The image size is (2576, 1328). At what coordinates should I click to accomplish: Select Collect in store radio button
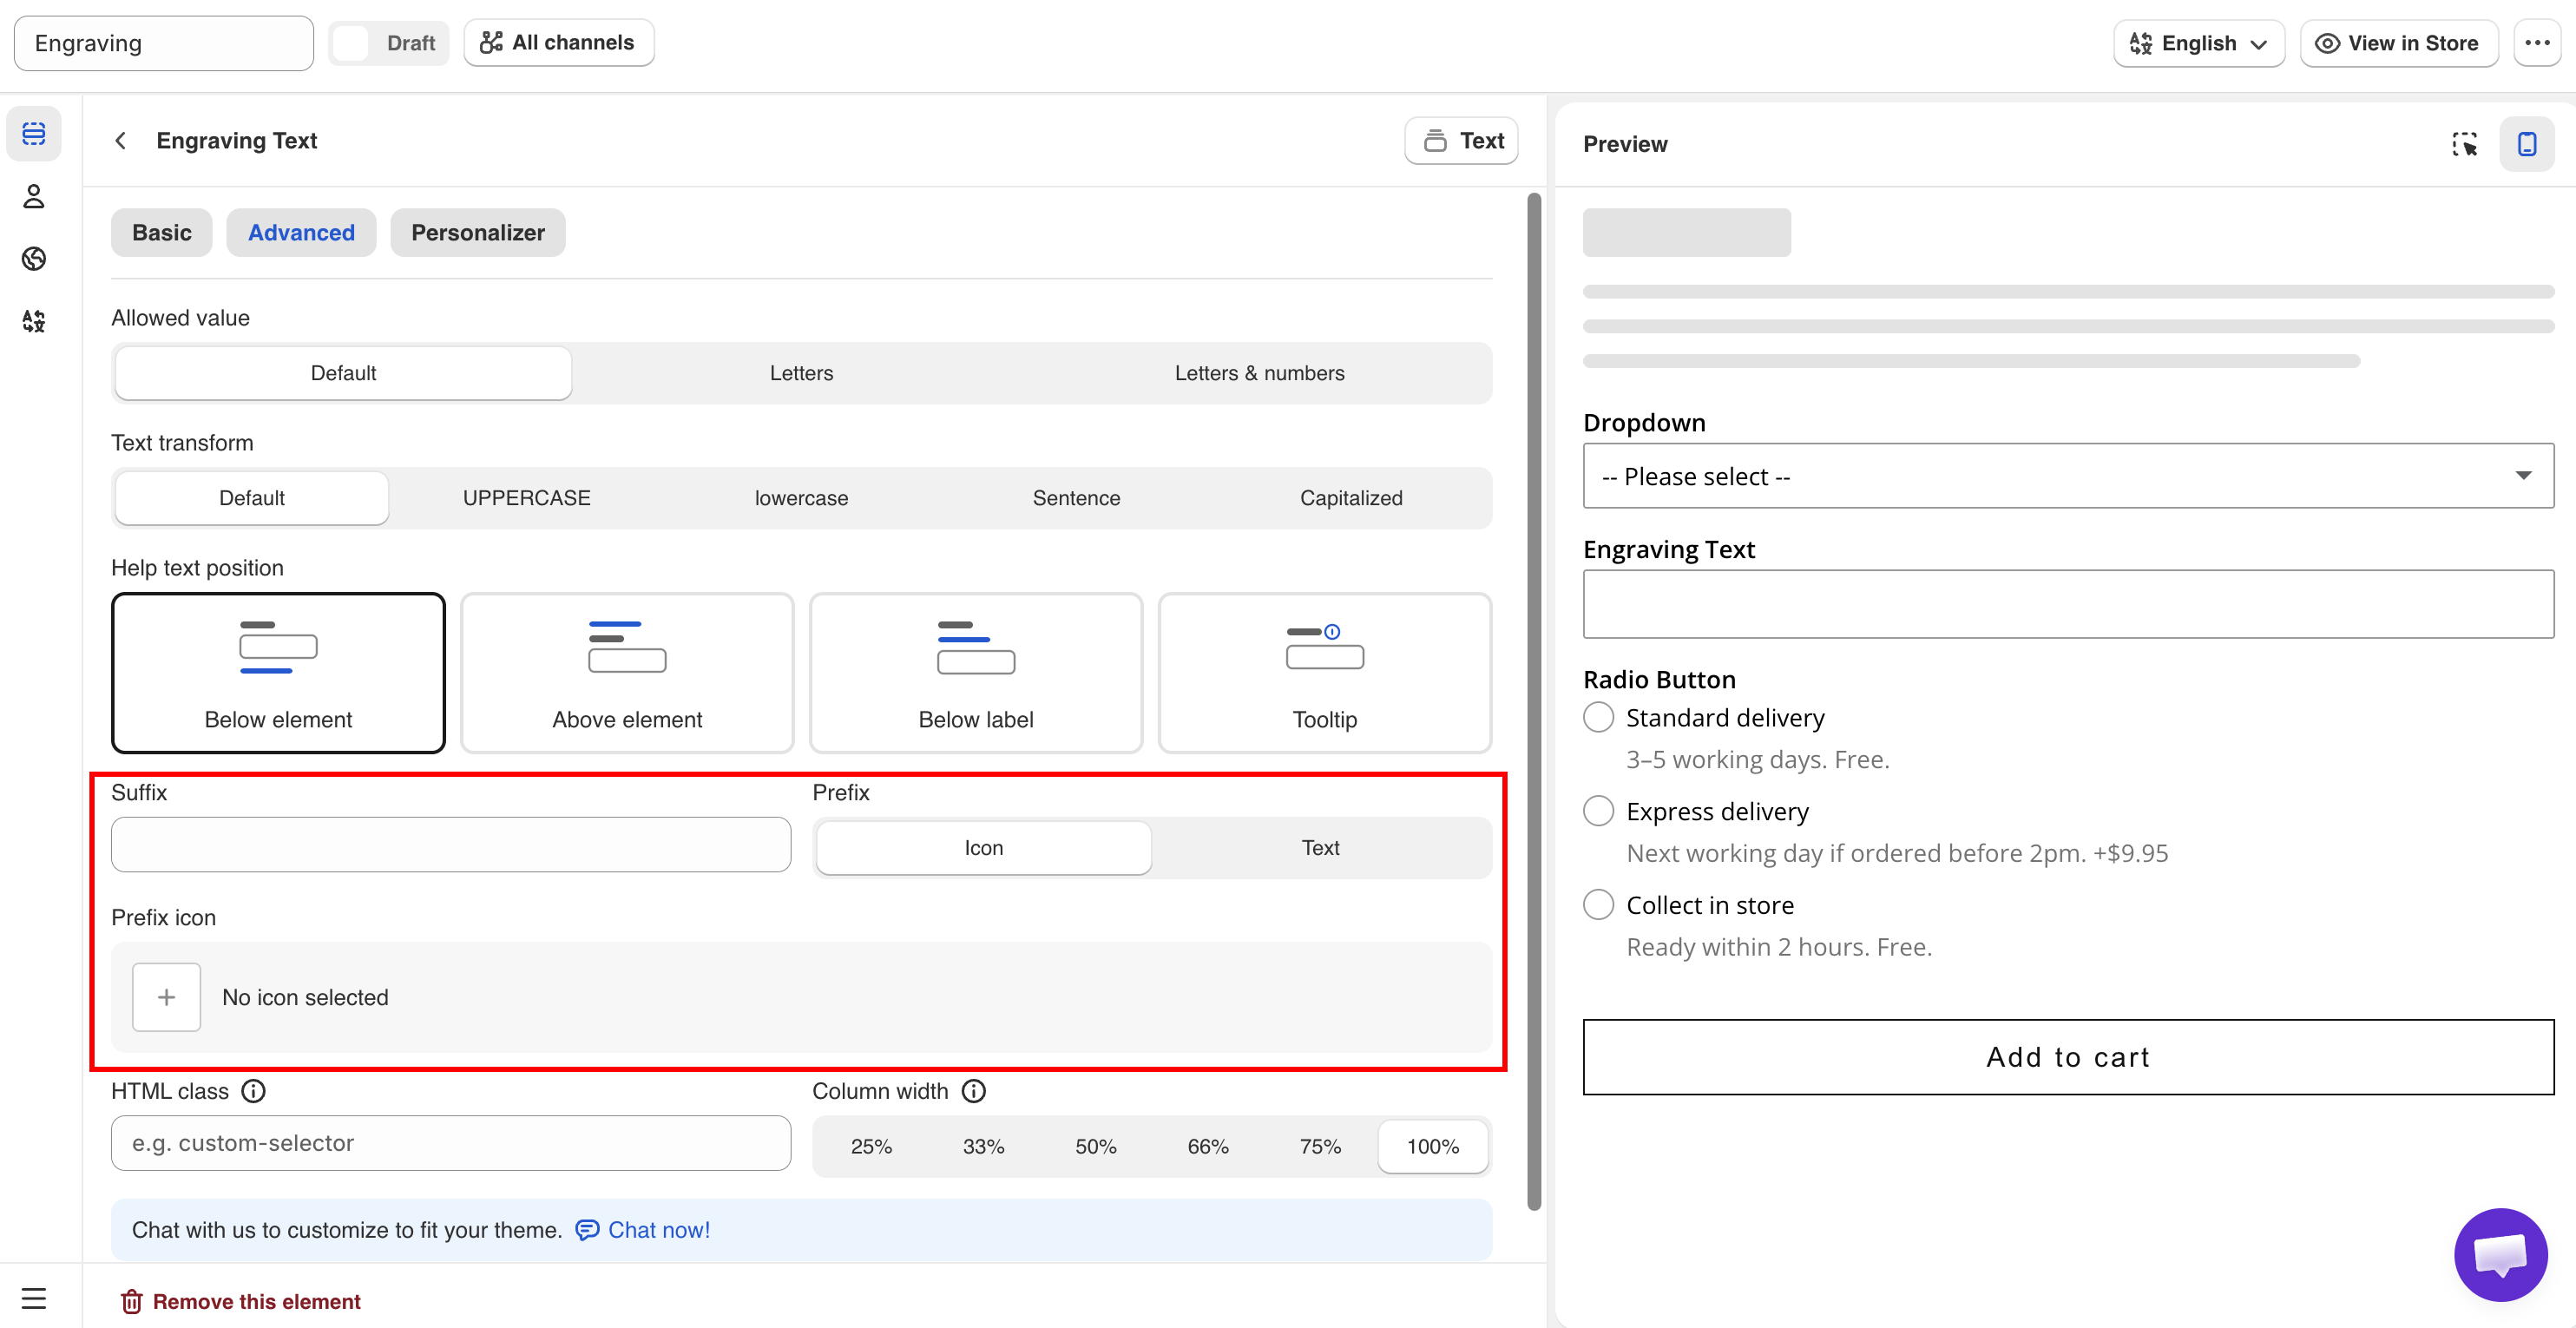pyautogui.click(x=1598, y=905)
